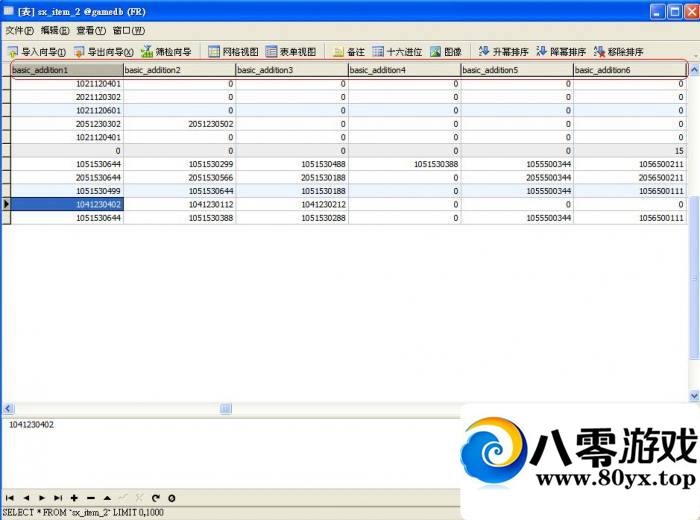Screen dimensions: 700x520
Task: Open the View (查看) menu
Action: [90, 30]
